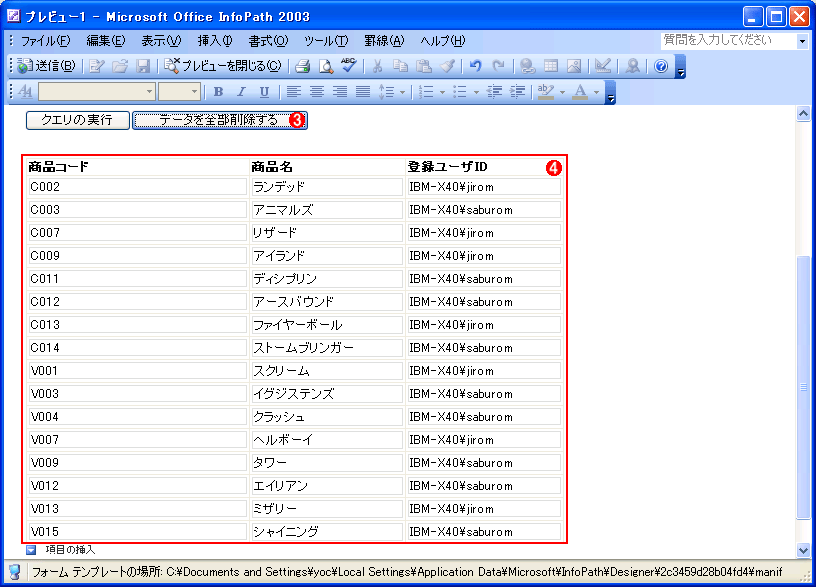
Task: Justify text alignment
Action: coord(363,92)
